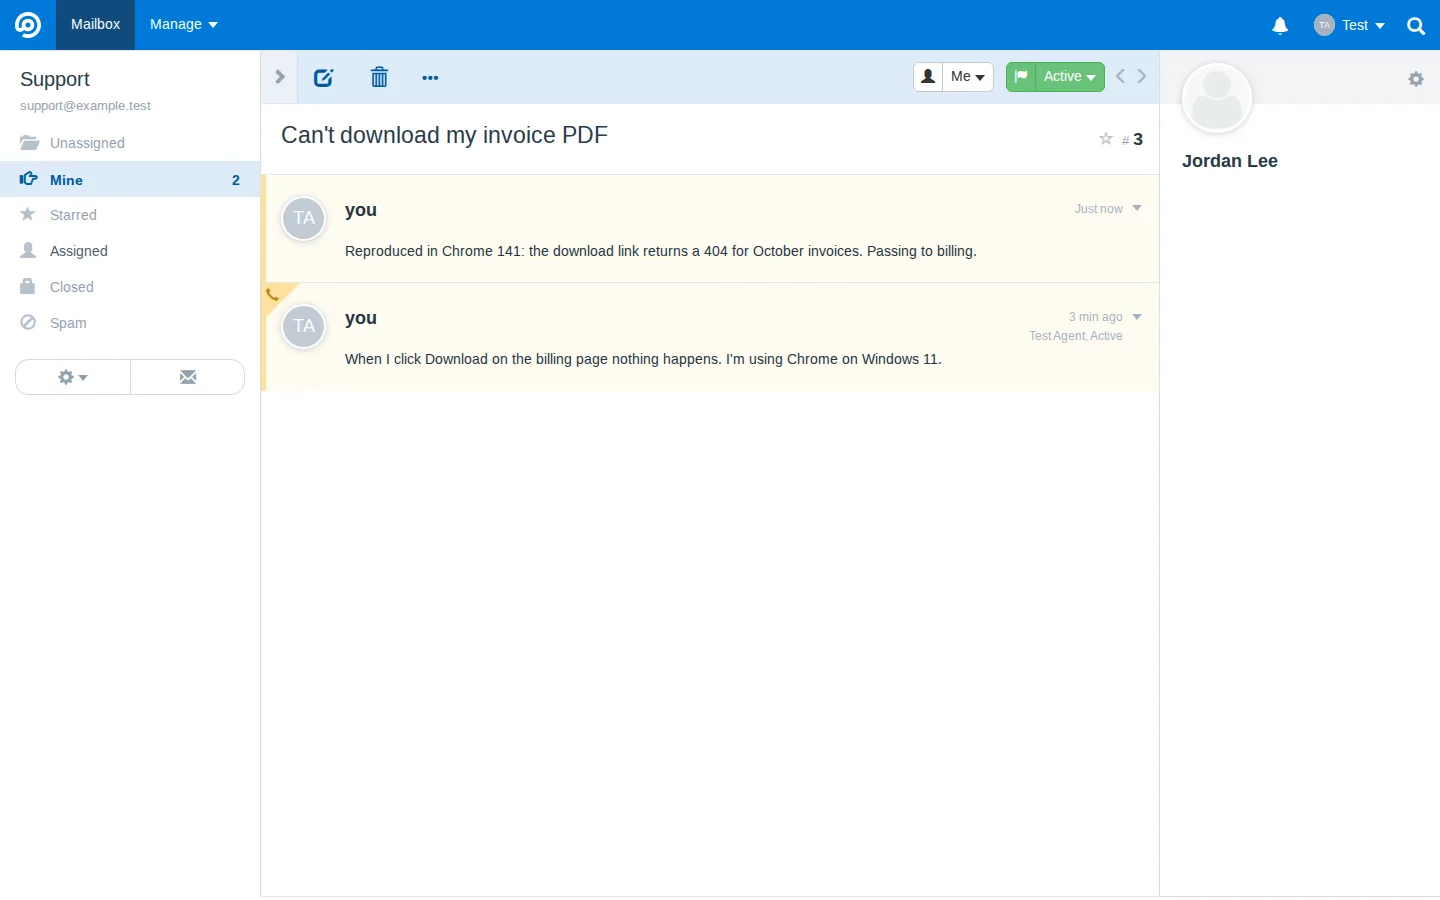1440x900 pixels.
Task: Click Jordan Lee's avatar photo
Action: pyautogui.click(x=1217, y=98)
